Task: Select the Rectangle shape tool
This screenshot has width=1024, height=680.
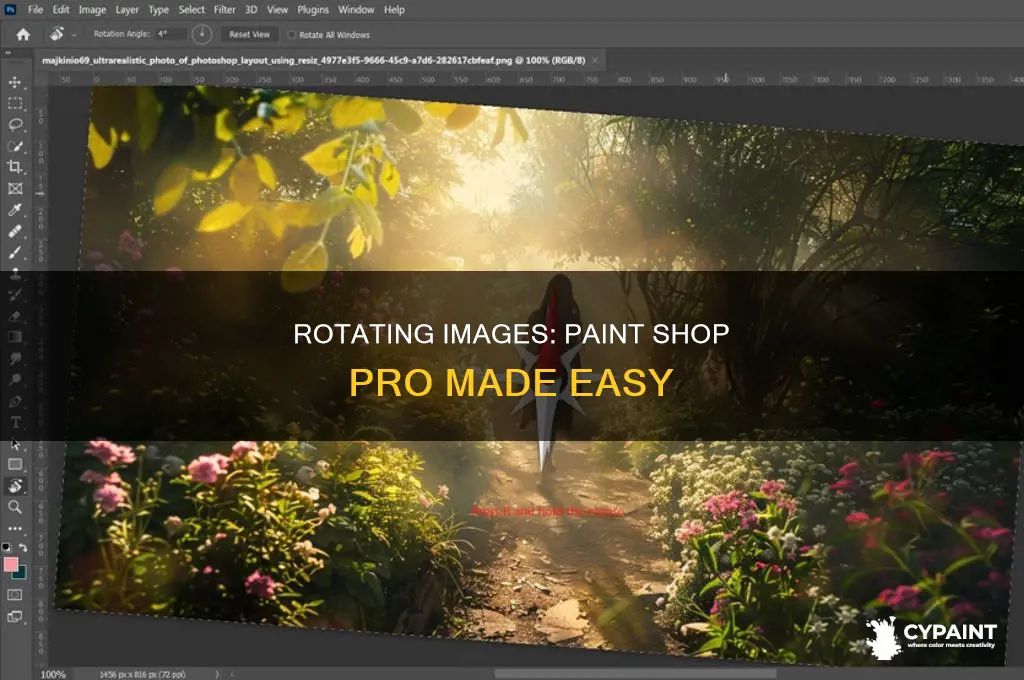Action: pos(14,464)
